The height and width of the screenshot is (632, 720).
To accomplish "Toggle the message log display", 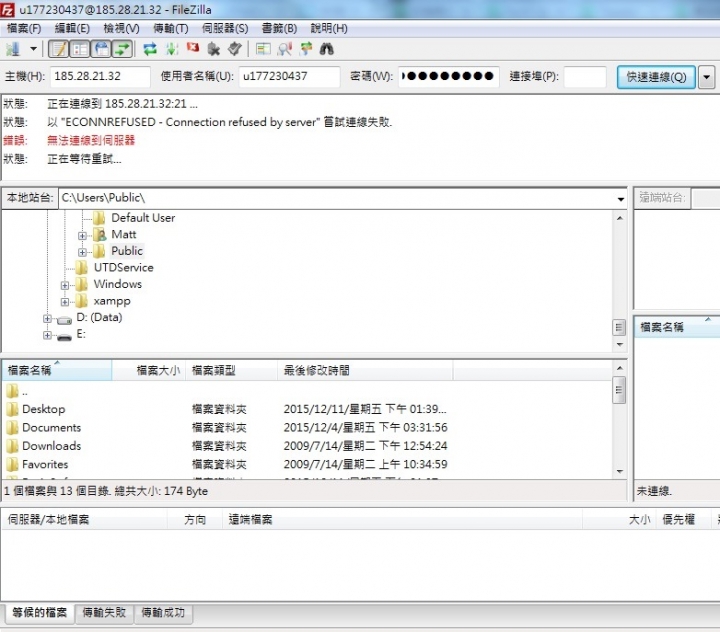I will coord(58,49).
